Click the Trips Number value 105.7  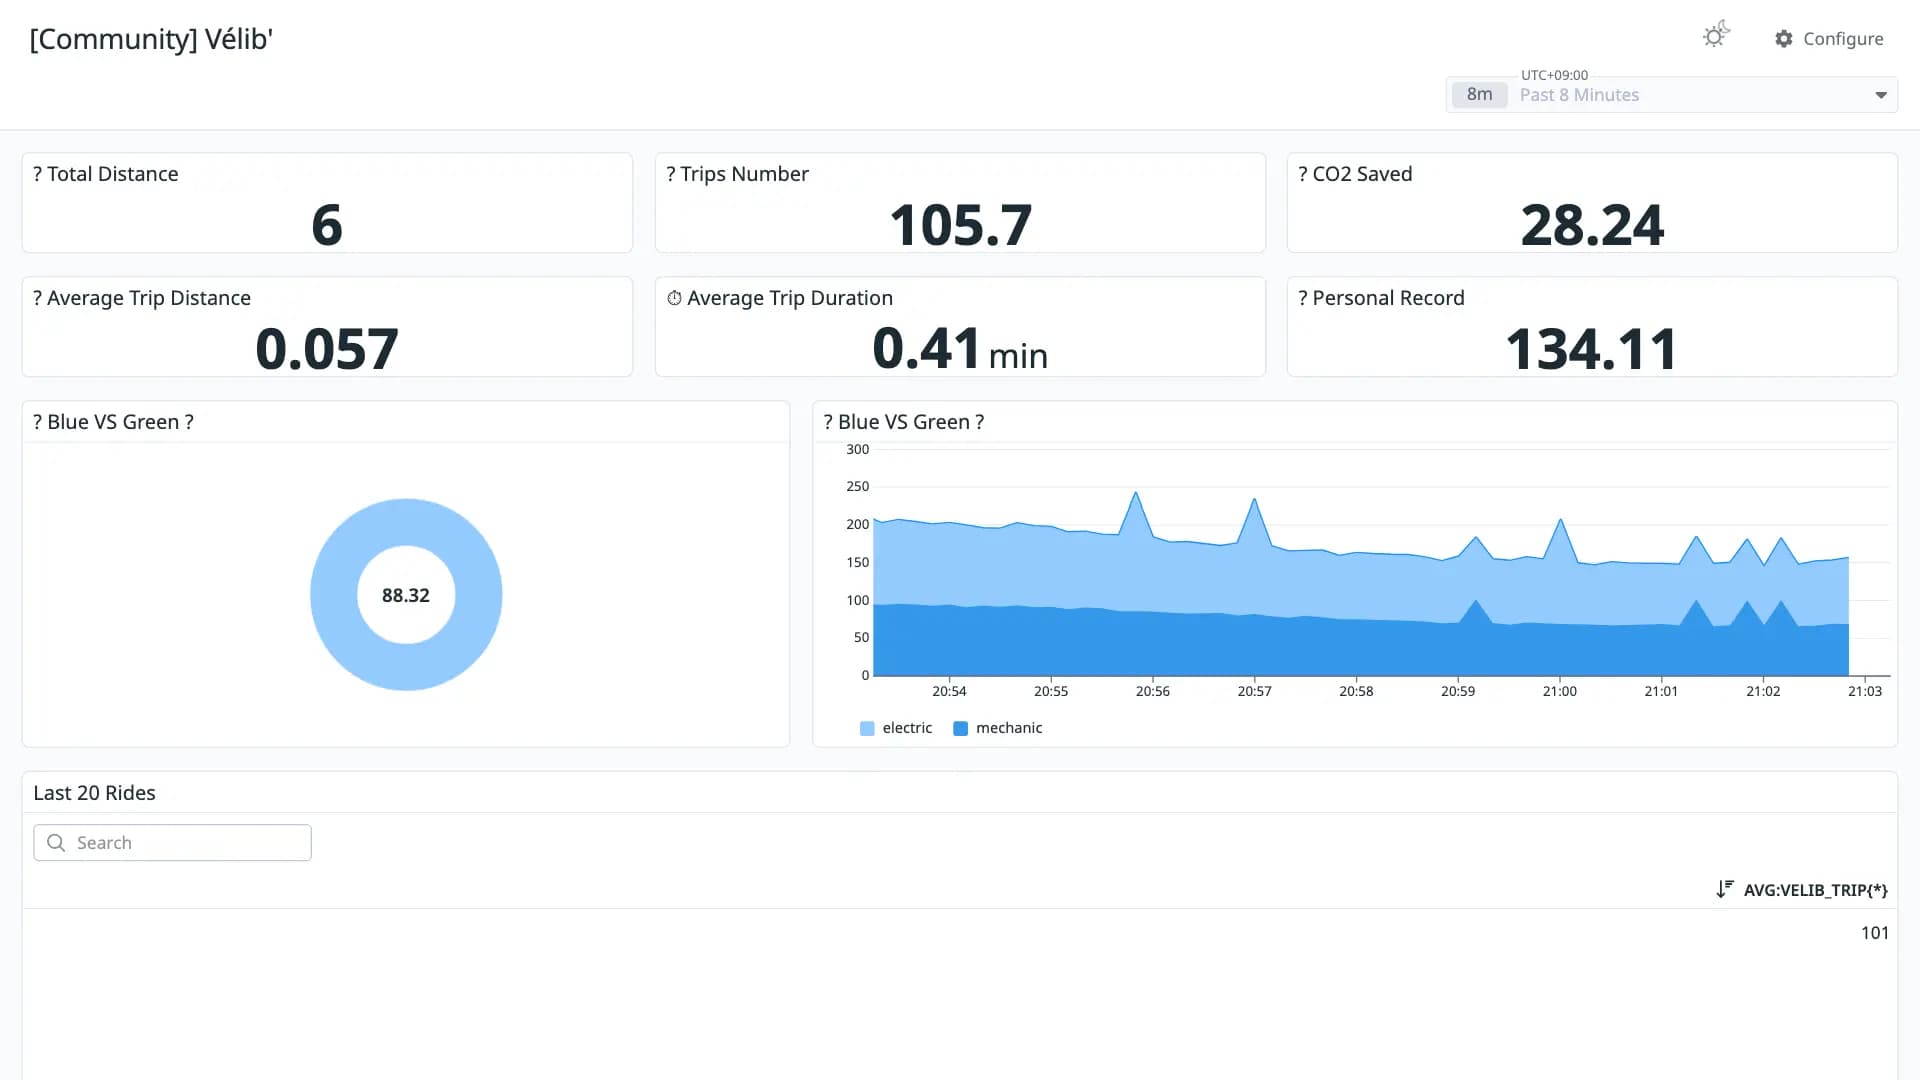(x=960, y=225)
